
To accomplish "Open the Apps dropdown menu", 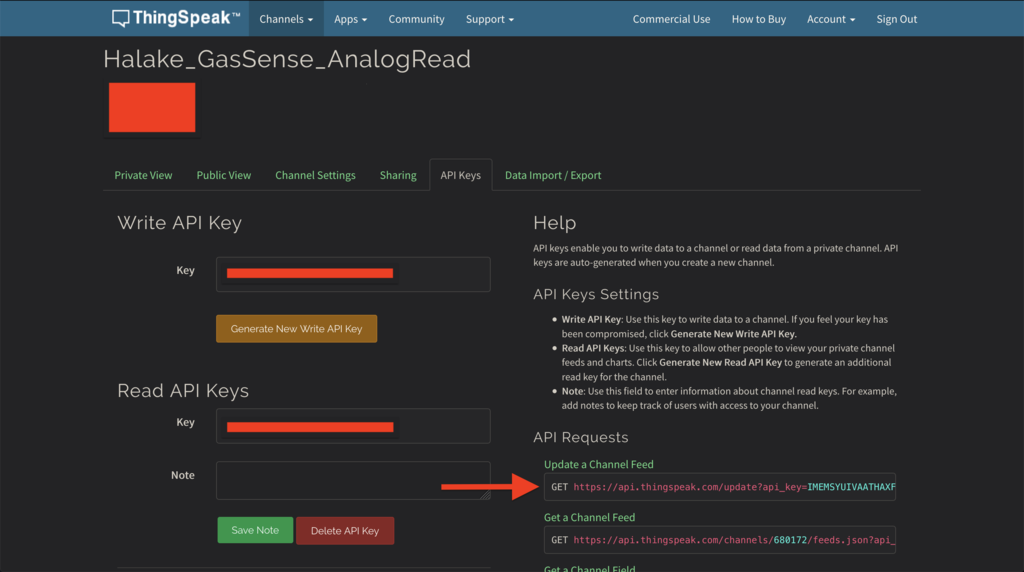I will tap(350, 19).
